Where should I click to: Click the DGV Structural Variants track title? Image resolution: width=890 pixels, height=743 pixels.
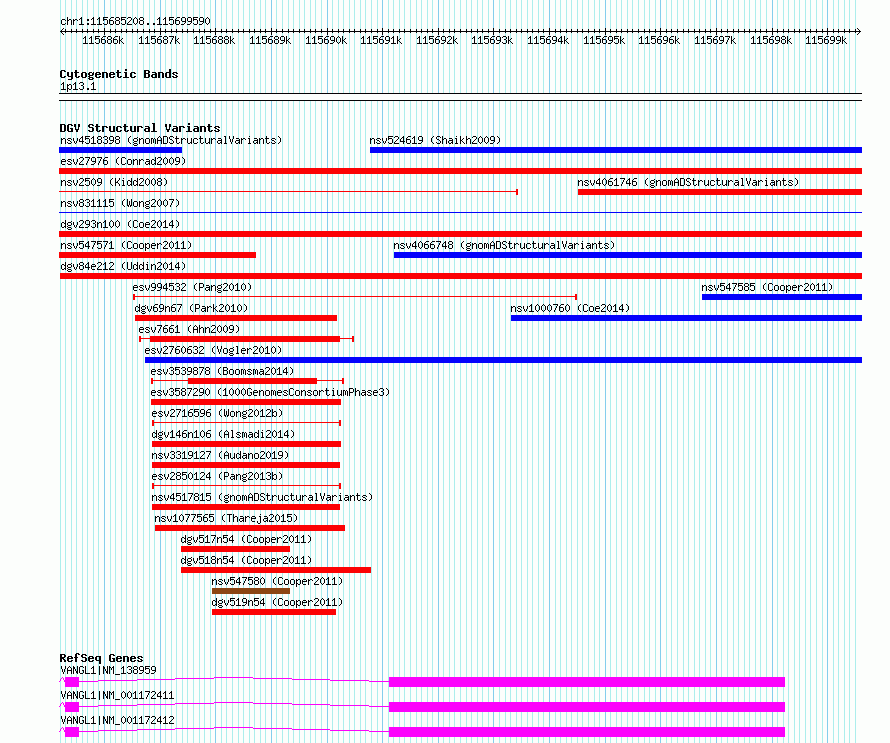click(x=140, y=128)
